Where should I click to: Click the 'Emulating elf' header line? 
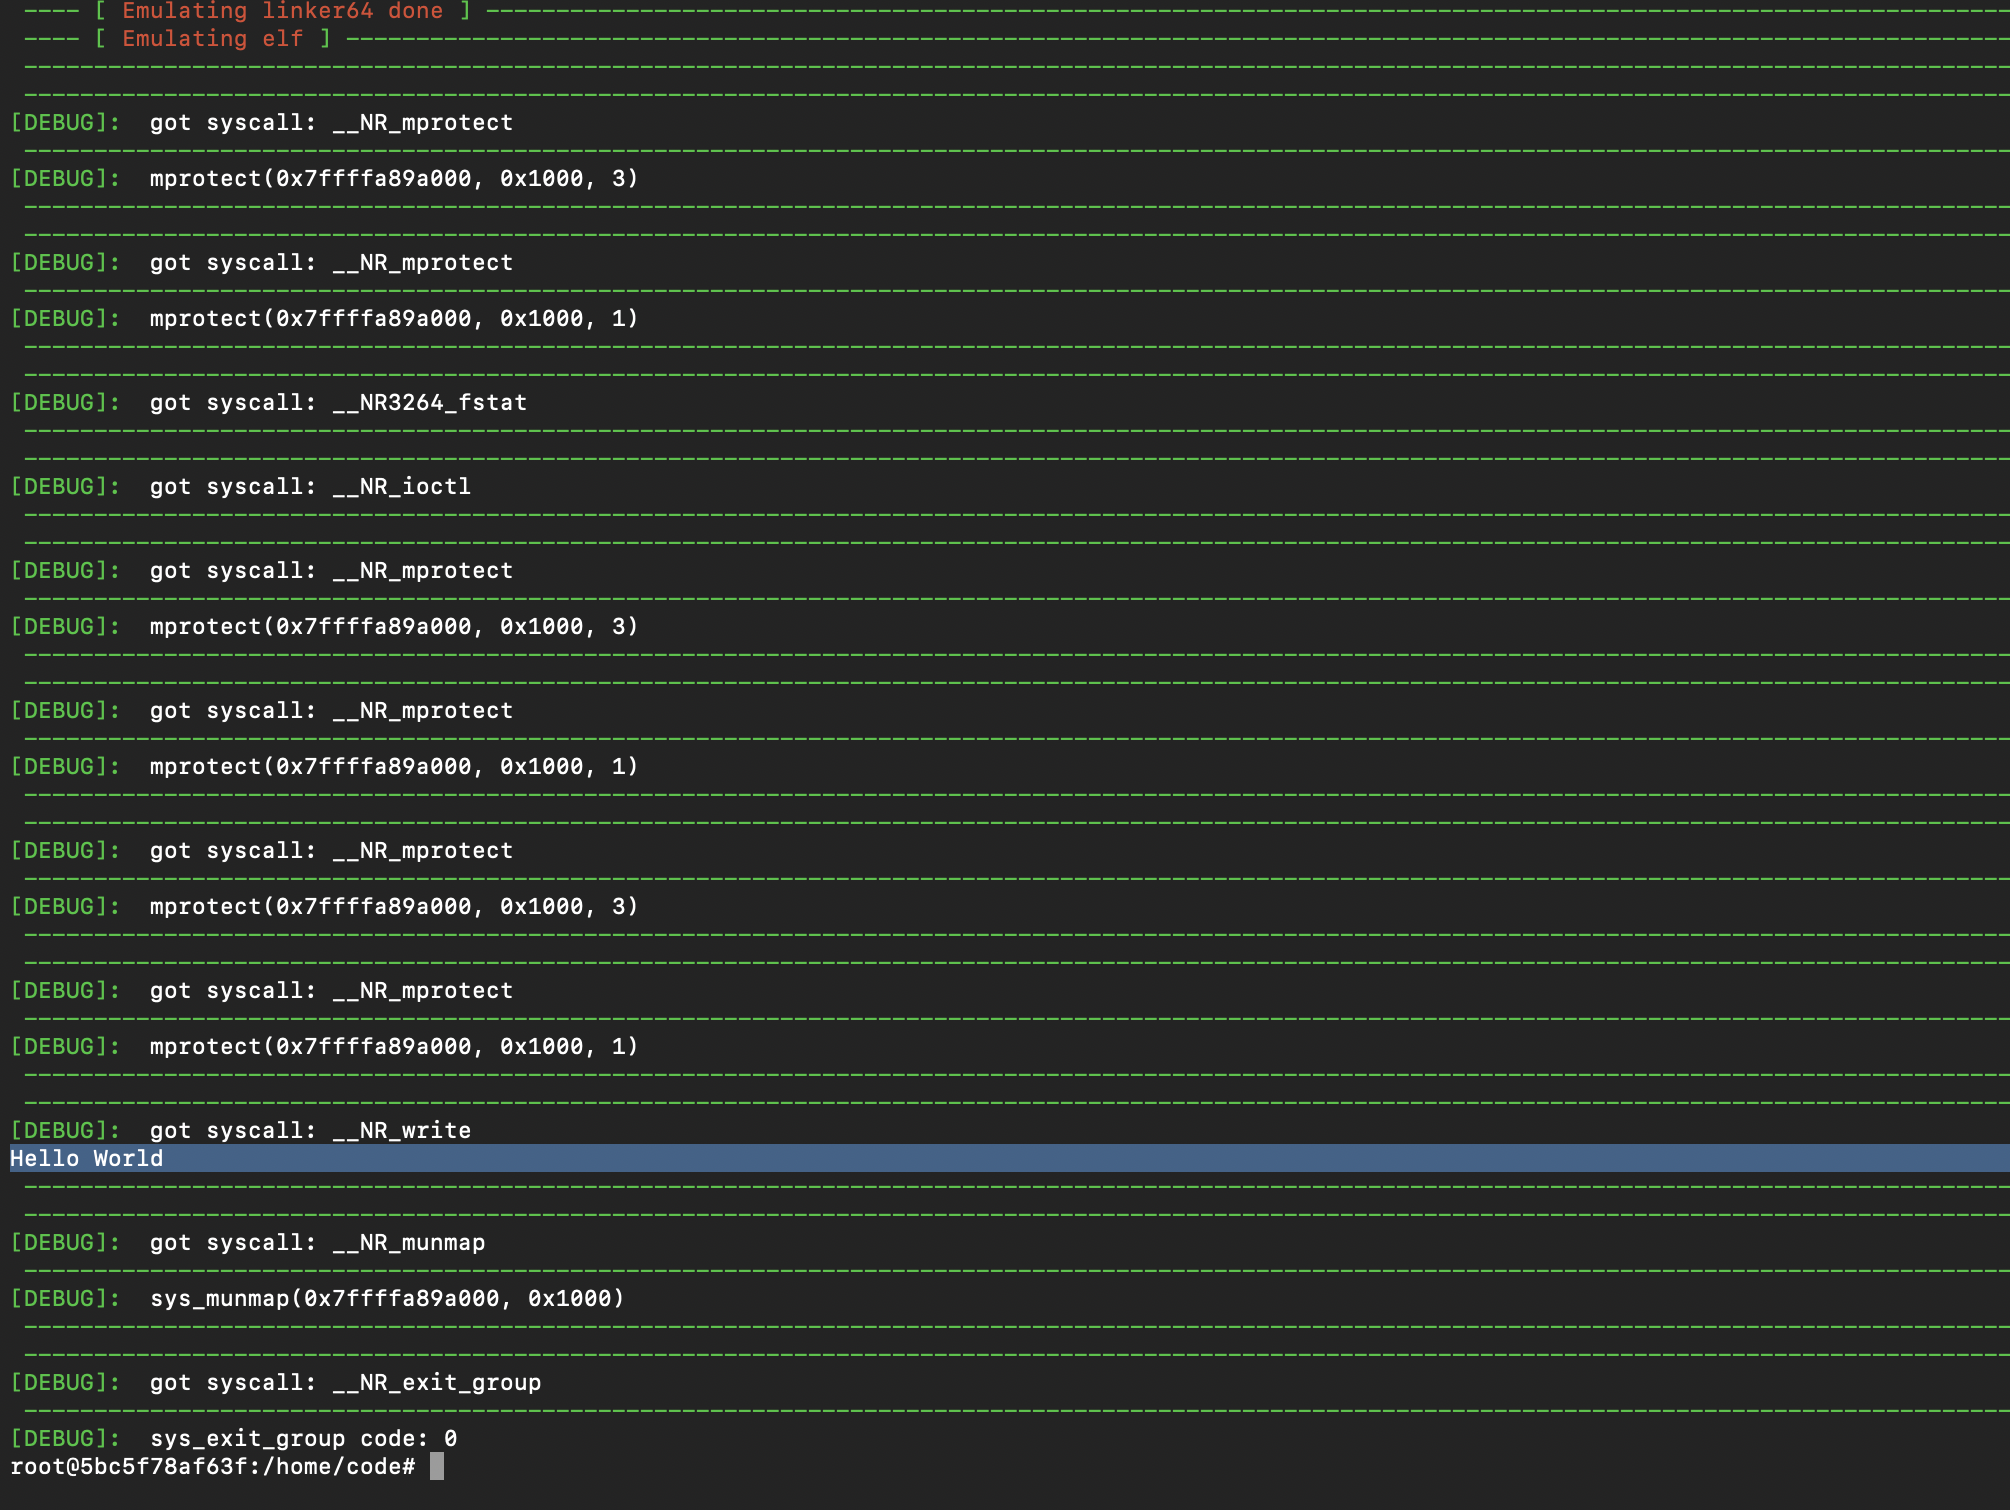coord(212,39)
